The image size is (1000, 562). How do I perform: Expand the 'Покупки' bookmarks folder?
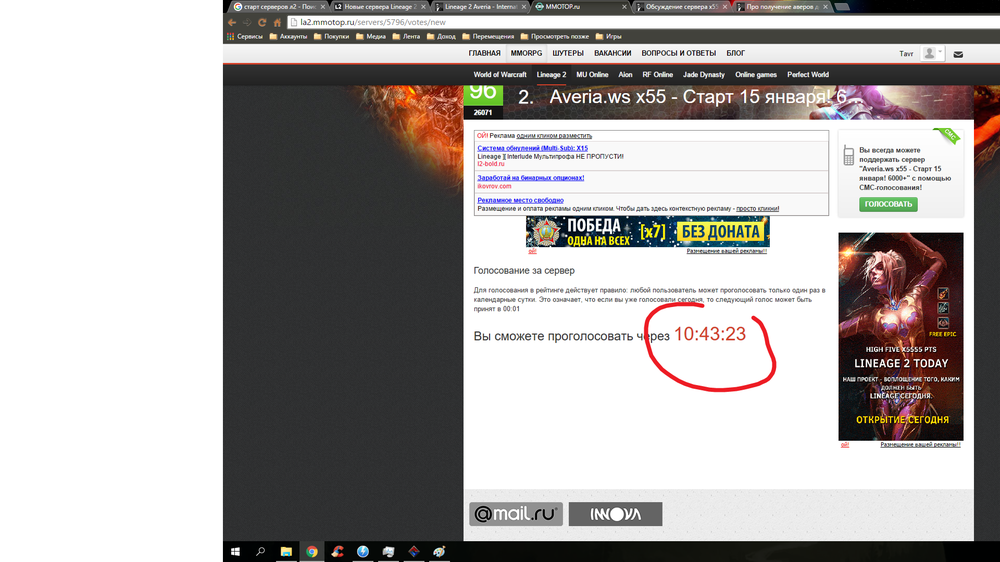tap(331, 36)
